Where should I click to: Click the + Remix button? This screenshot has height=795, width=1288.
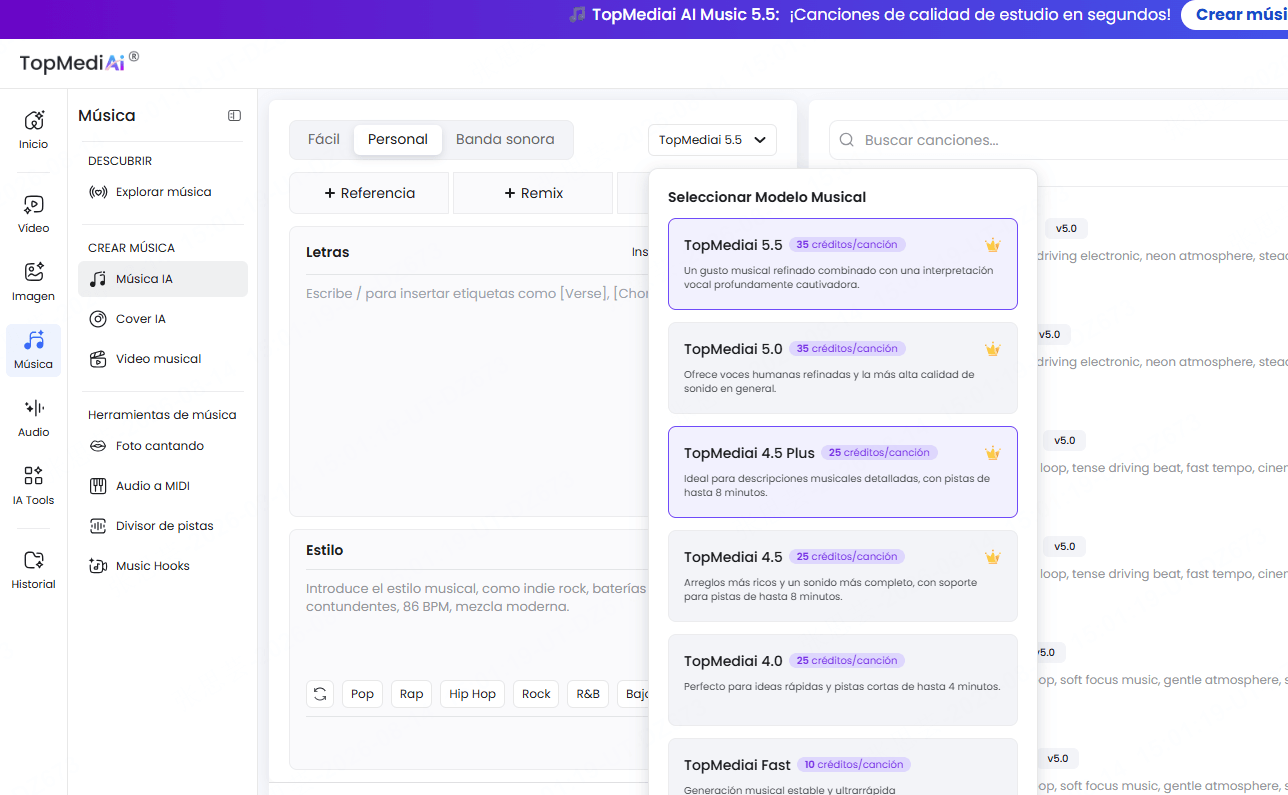pyautogui.click(x=533, y=193)
